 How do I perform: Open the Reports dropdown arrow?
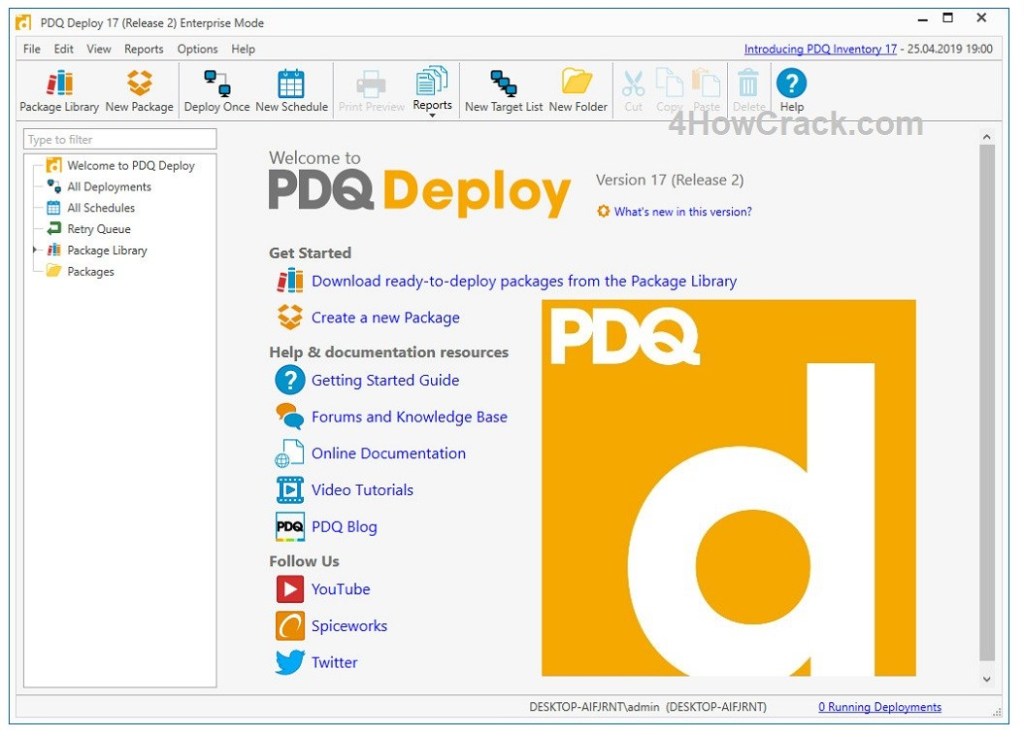(432, 116)
